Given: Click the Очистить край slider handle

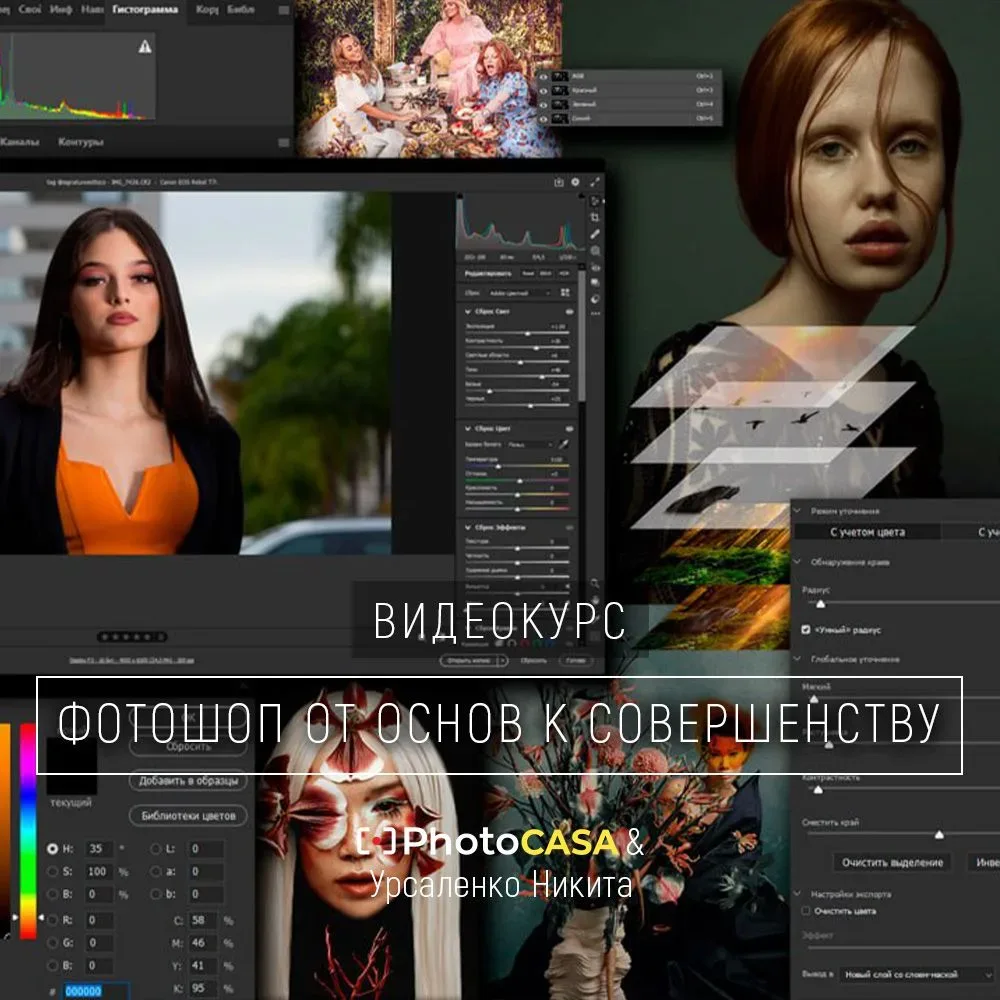Looking at the screenshot, I should [939, 834].
